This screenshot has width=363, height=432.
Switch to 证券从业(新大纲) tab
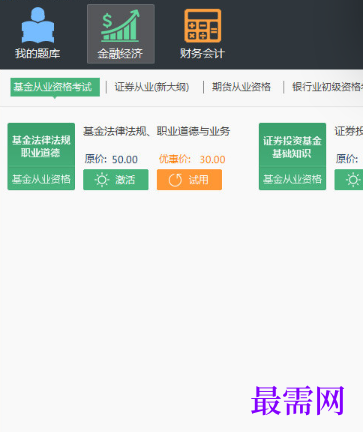[x=152, y=87]
